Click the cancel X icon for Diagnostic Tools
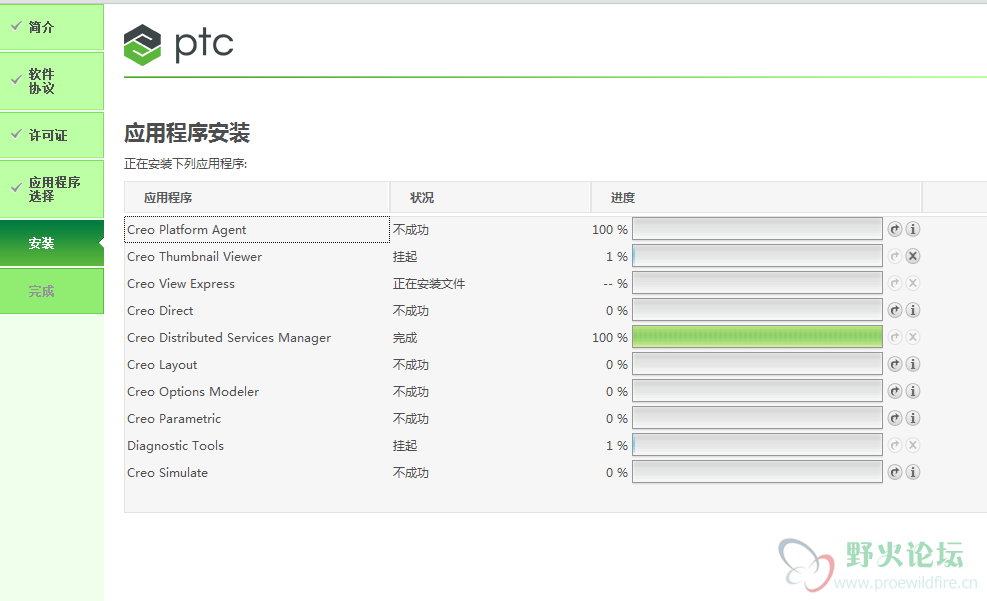The height and width of the screenshot is (601, 987). click(x=913, y=446)
